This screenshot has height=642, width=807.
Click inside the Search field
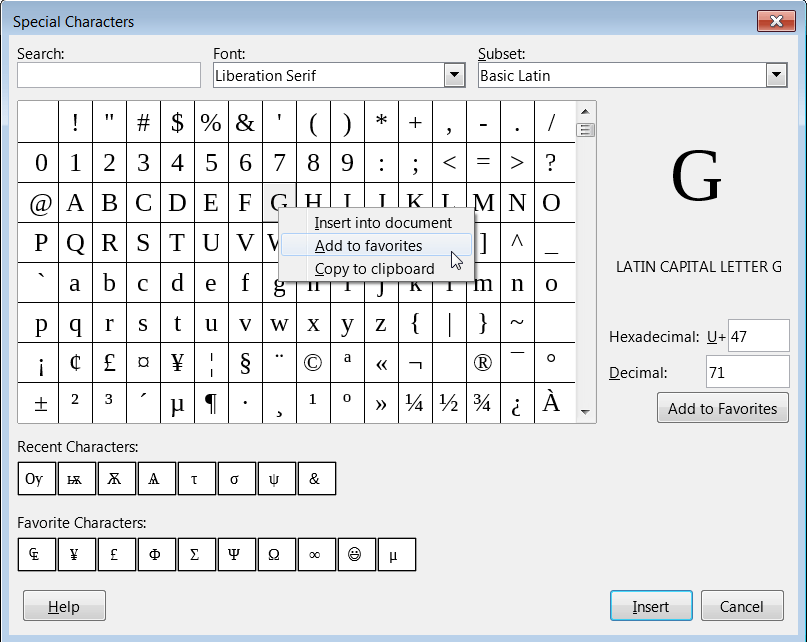[x=108, y=75]
